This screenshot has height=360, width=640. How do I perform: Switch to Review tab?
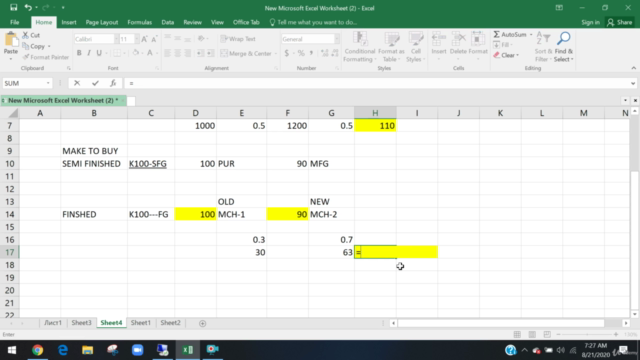click(192, 22)
